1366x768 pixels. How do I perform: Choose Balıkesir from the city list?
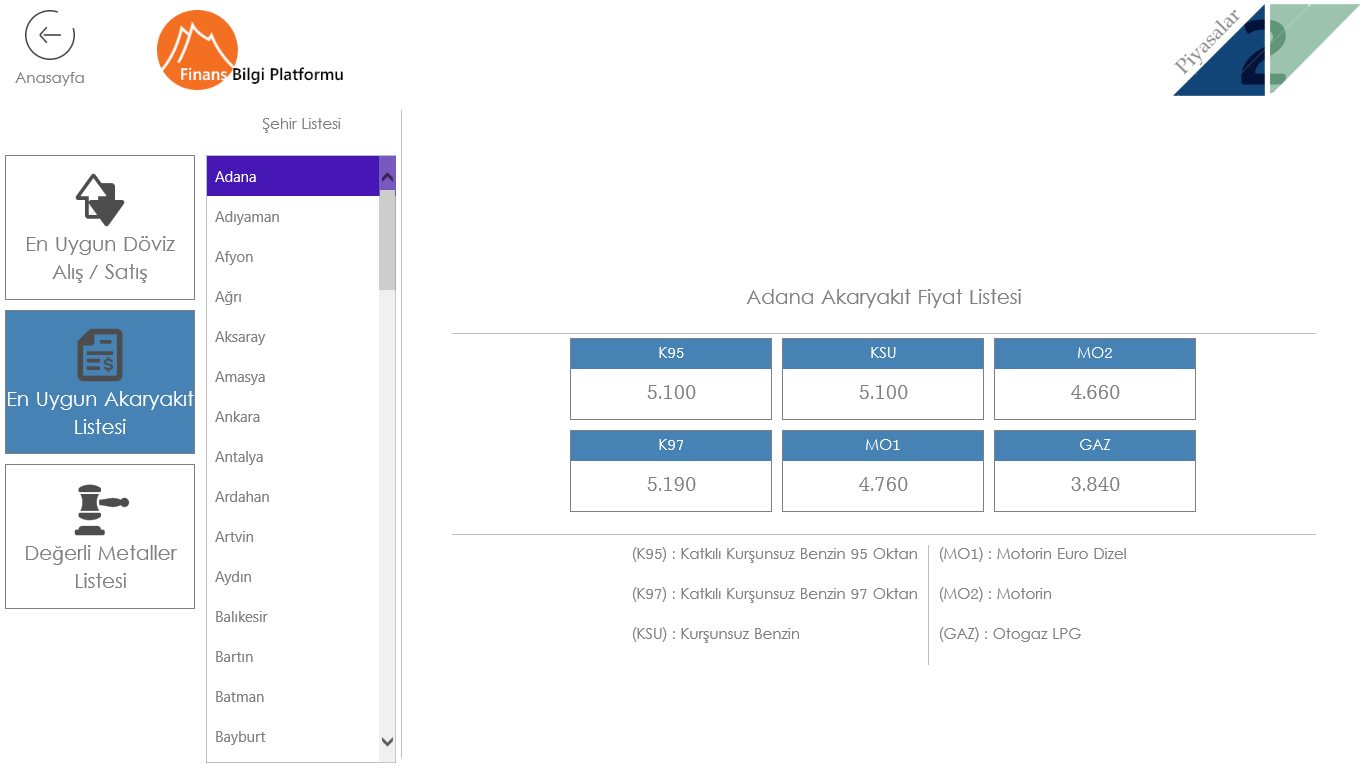click(x=241, y=617)
